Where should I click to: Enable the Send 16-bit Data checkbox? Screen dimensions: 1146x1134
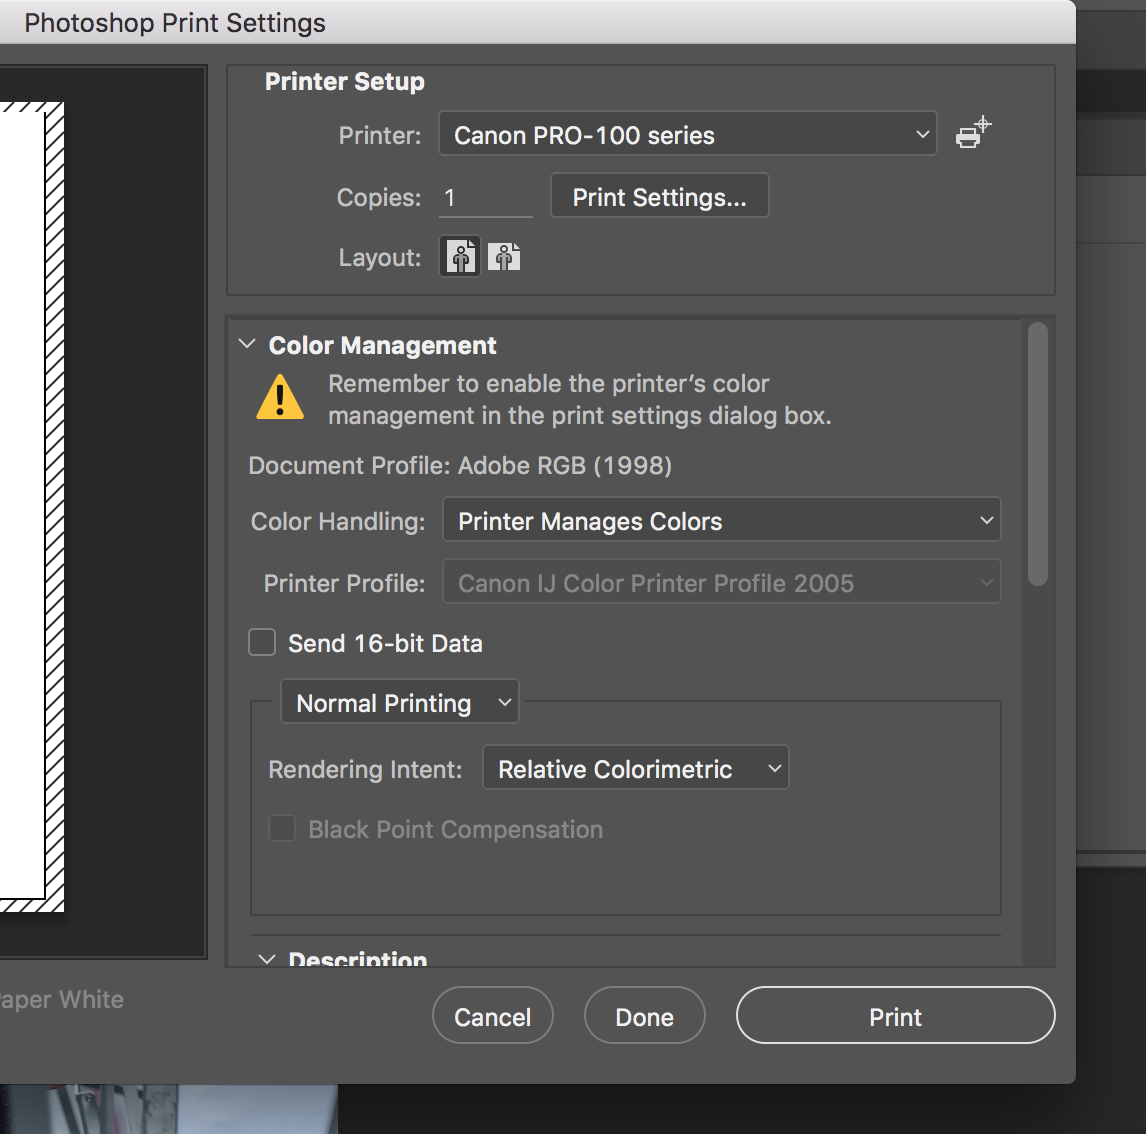coord(261,642)
